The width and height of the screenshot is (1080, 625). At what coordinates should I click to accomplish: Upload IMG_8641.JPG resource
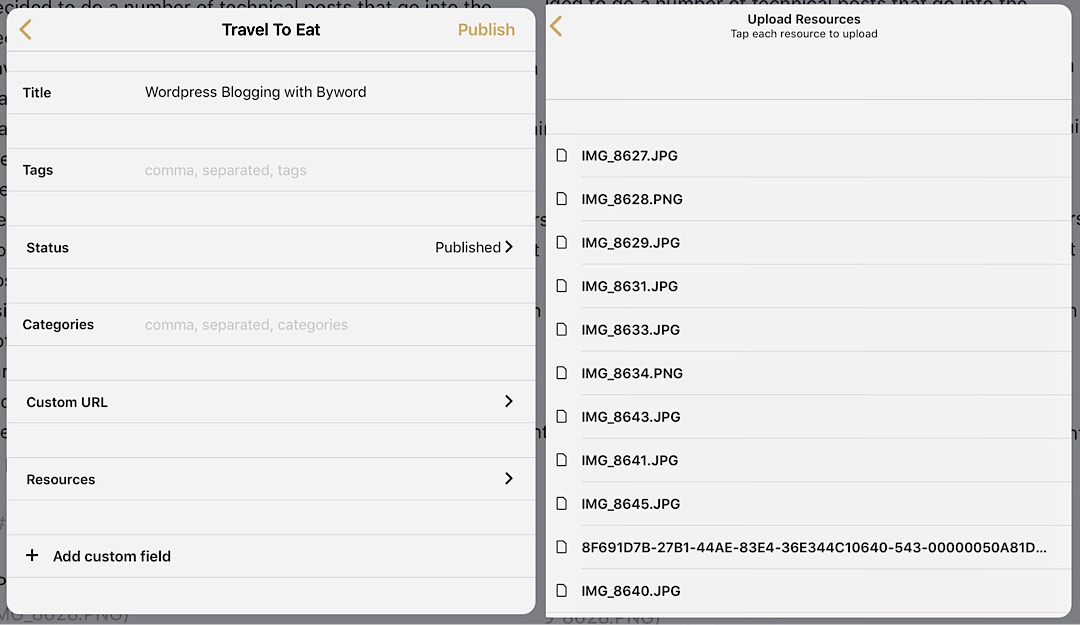coord(809,460)
